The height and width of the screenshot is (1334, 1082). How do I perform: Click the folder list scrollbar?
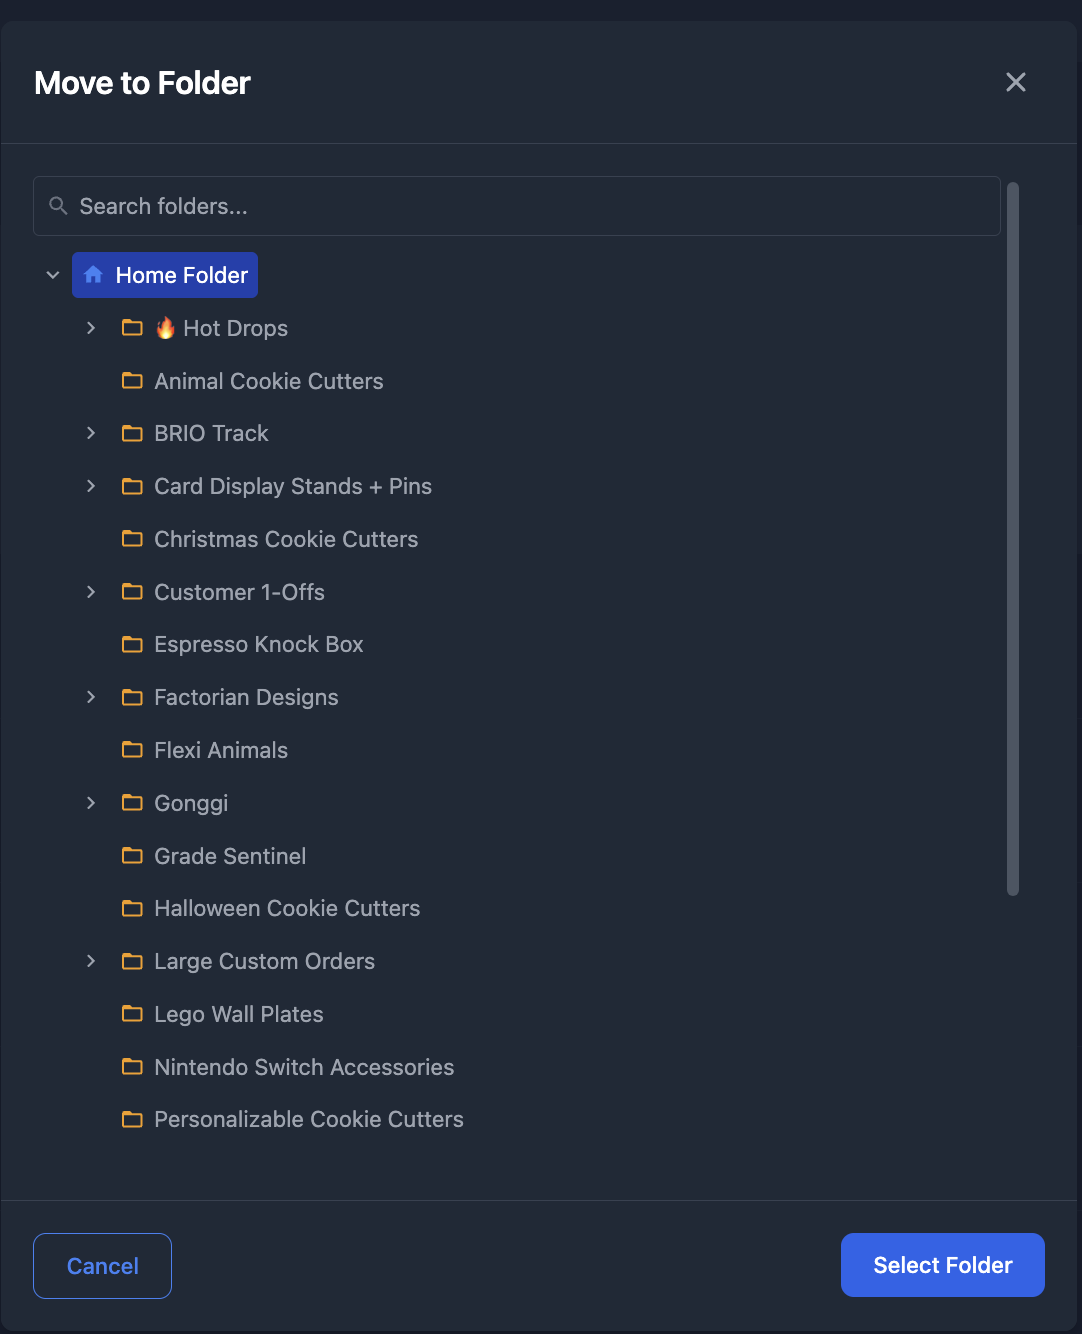coord(1013,540)
